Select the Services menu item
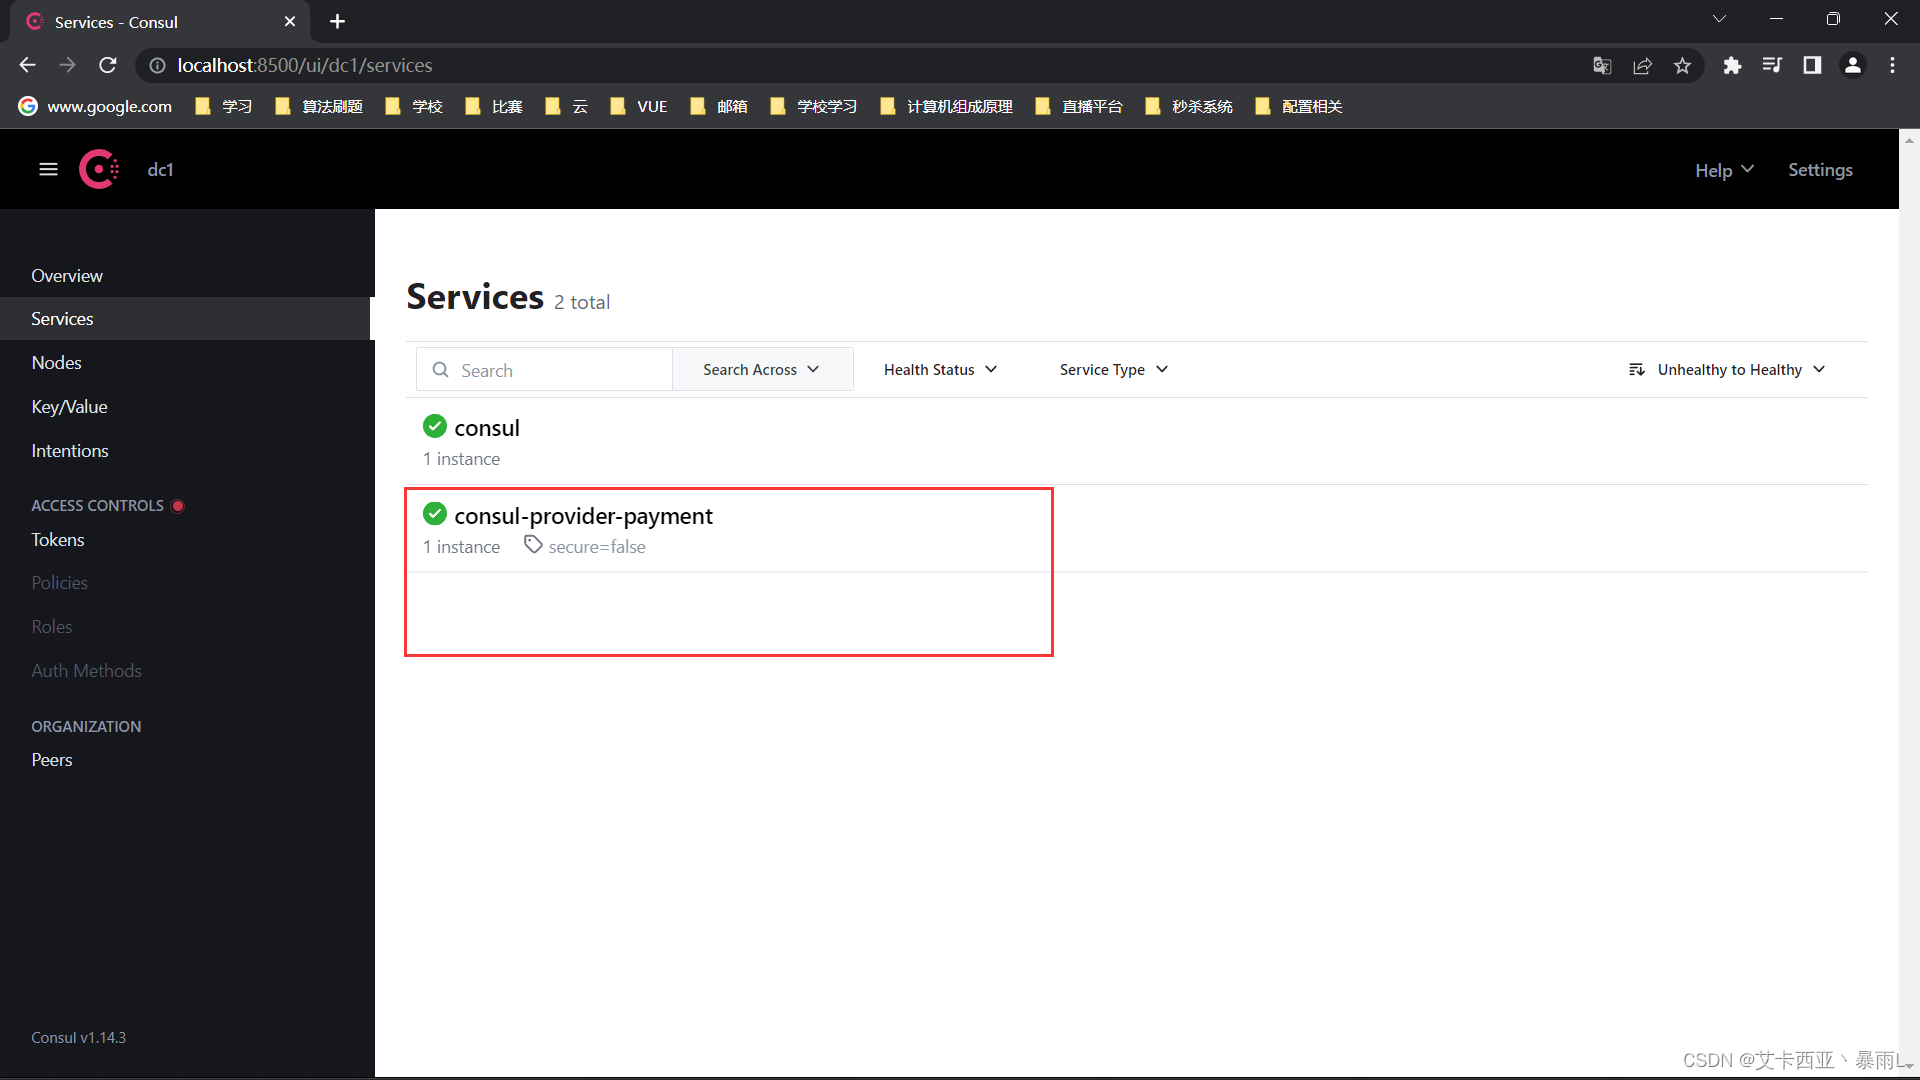Viewport: 1920px width, 1080px height. point(63,318)
